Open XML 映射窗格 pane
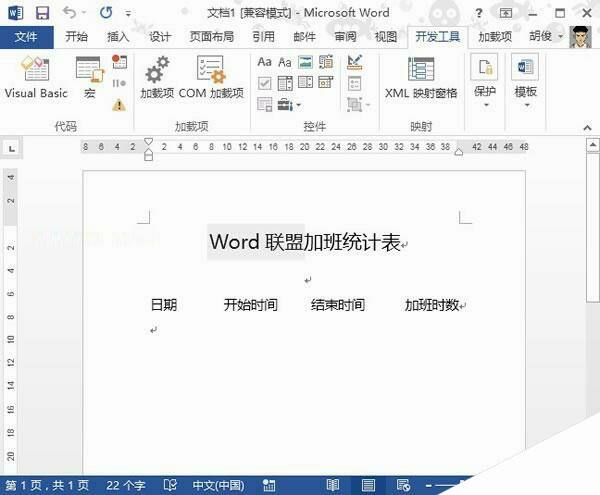This screenshot has width=600, height=495. click(x=421, y=77)
